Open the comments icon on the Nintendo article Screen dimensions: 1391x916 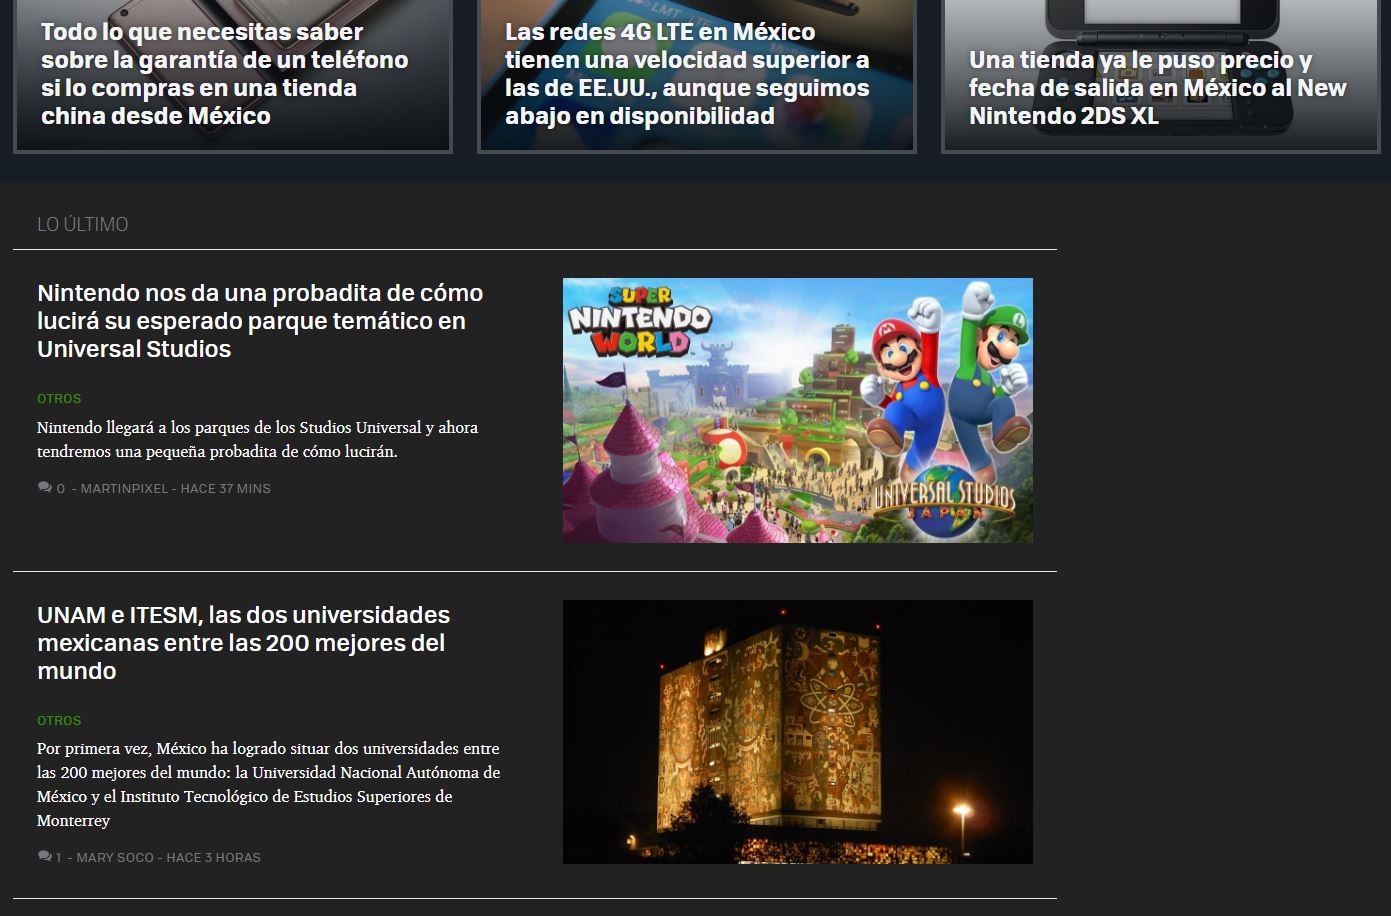pos(45,488)
